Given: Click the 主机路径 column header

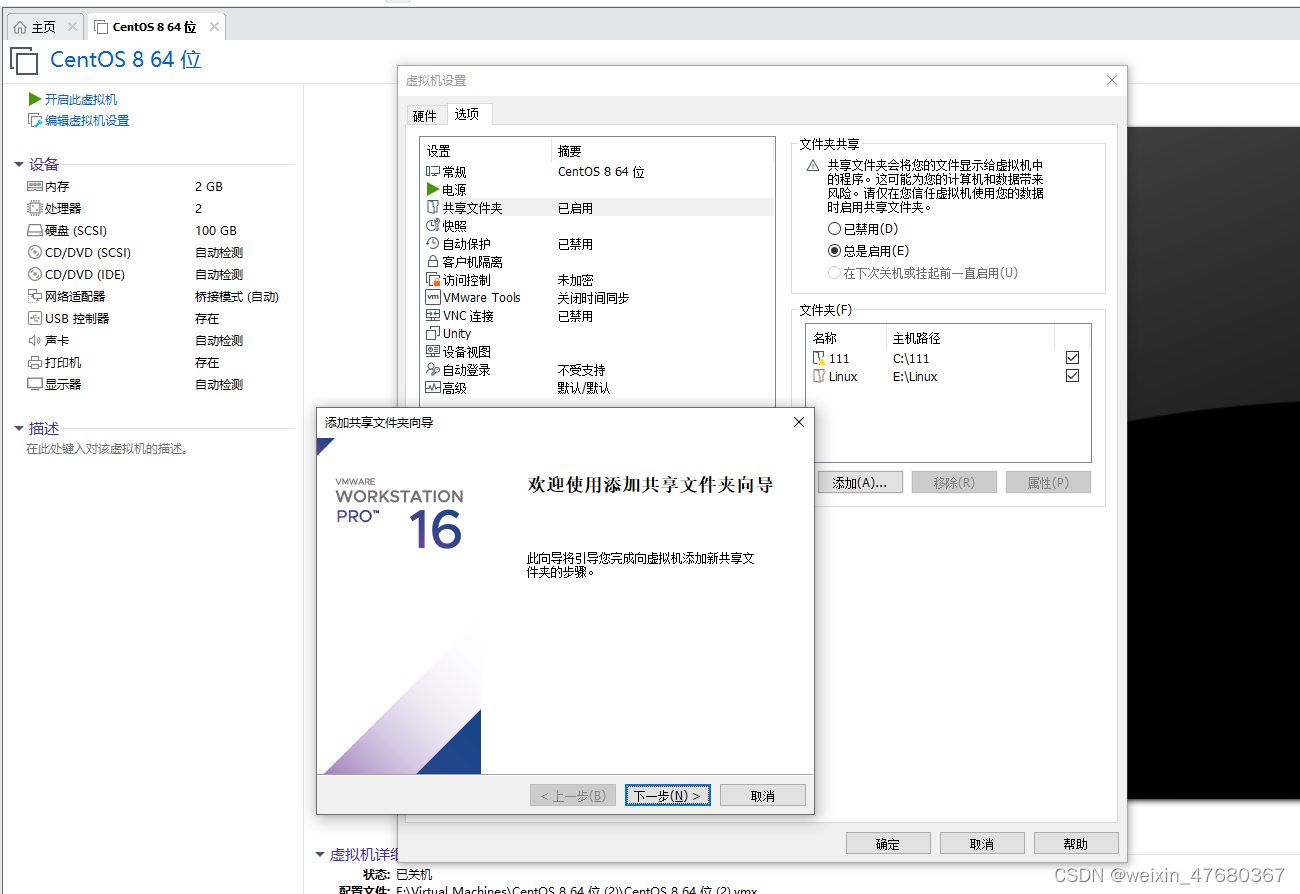Looking at the screenshot, I should click(x=917, y=339).
